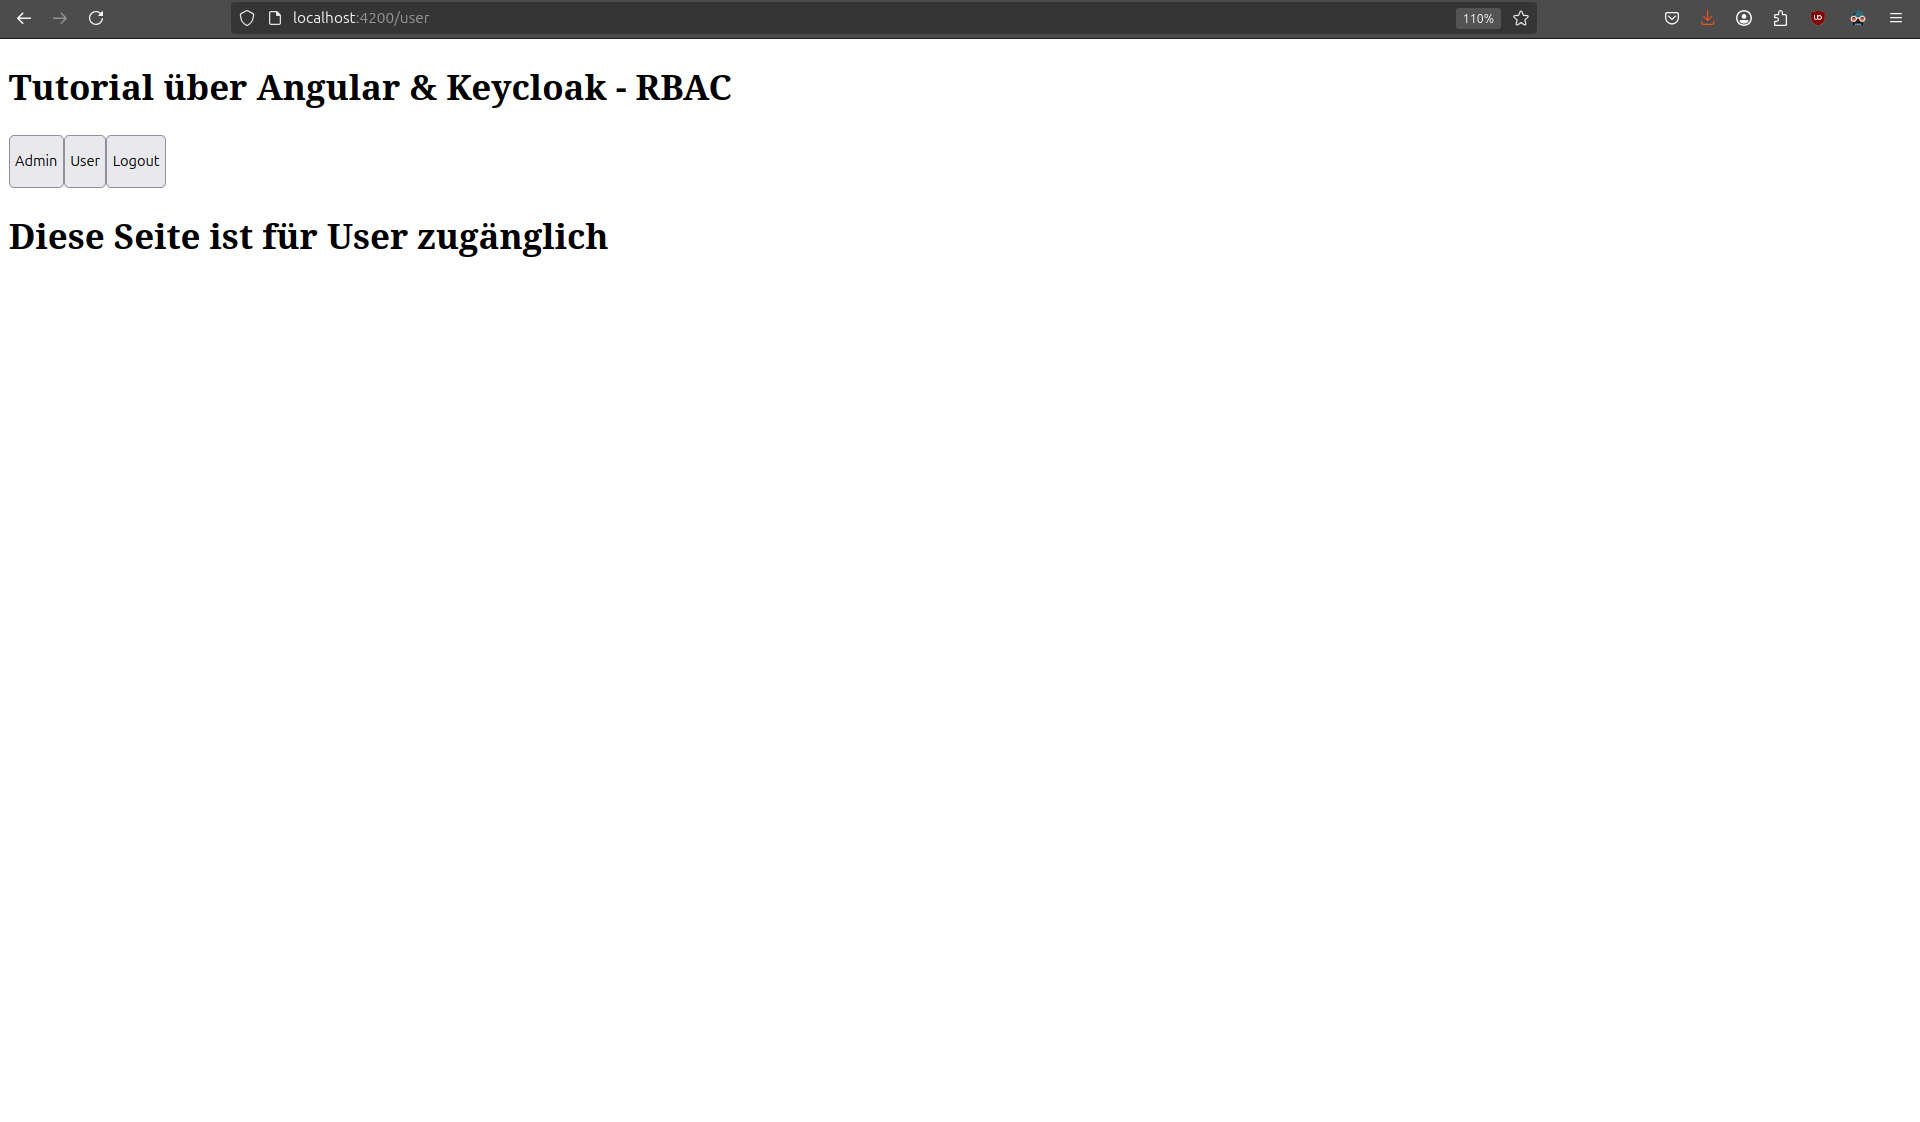
Task: Open the Firefox account menu
Action: pyautogui.click(x=1744, y=18)
